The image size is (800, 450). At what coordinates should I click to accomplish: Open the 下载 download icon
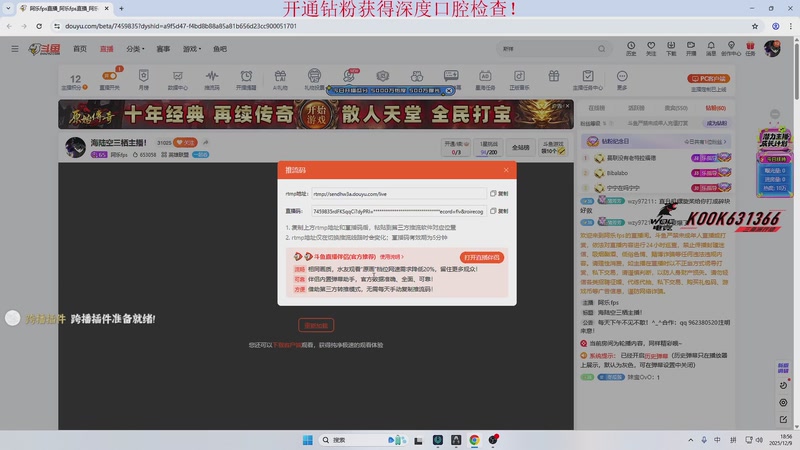click(x=671, y=48)
